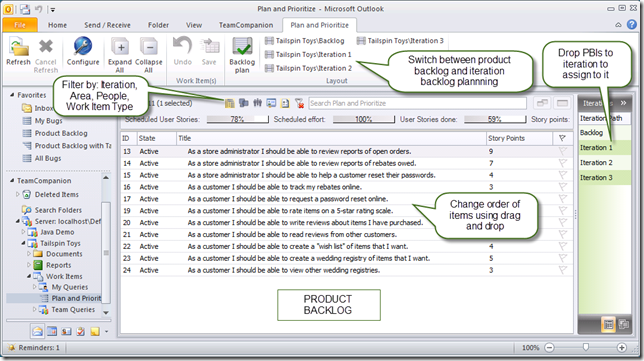Expand the Documents folder node

[29, 254]
